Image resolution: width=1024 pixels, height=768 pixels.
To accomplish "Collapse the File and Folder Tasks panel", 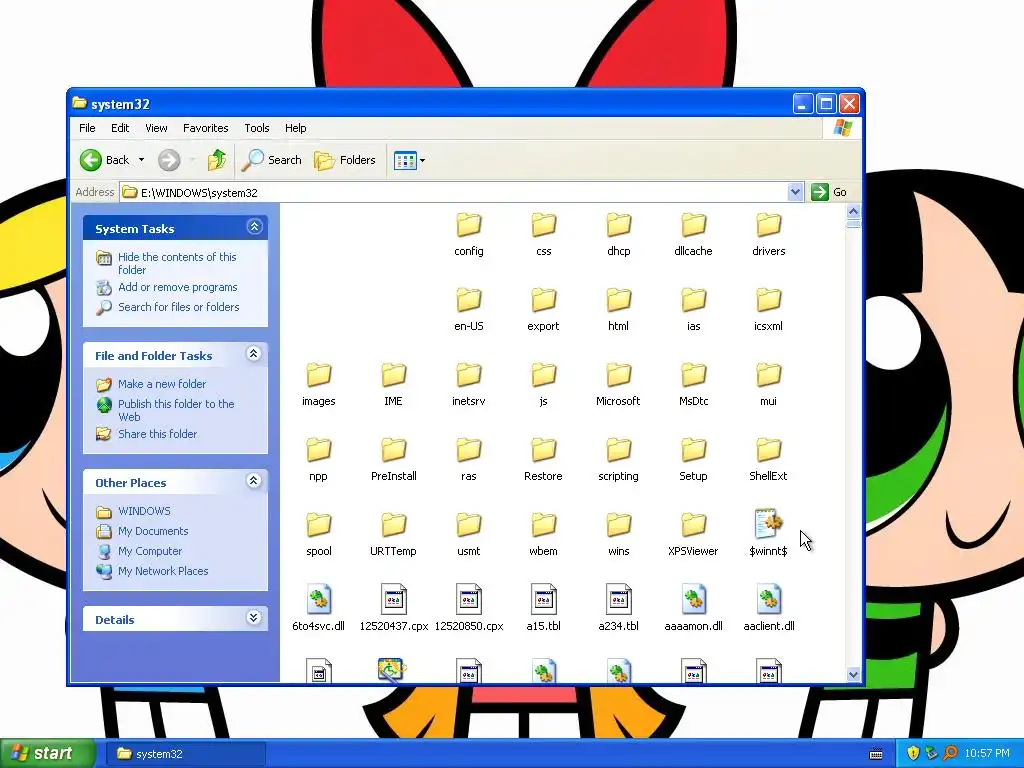I will pyautogui.click(x=254, y=354).
